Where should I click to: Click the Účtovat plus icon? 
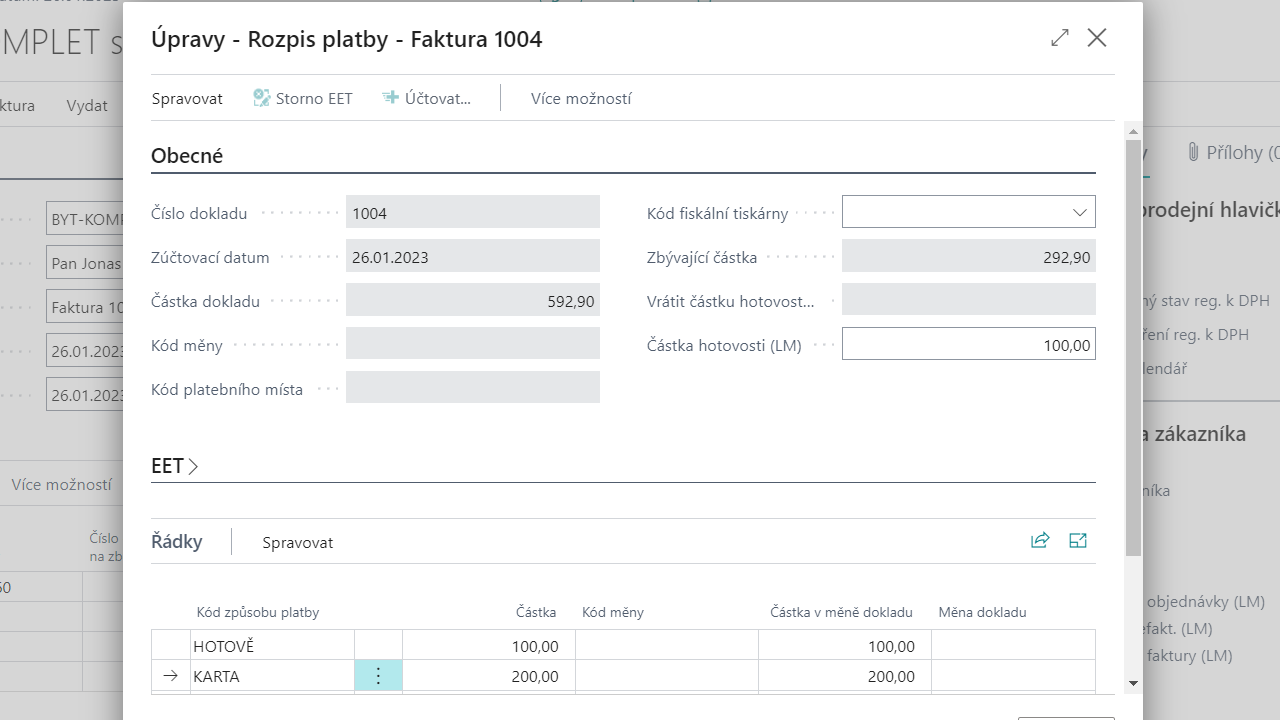click(391, 98)
